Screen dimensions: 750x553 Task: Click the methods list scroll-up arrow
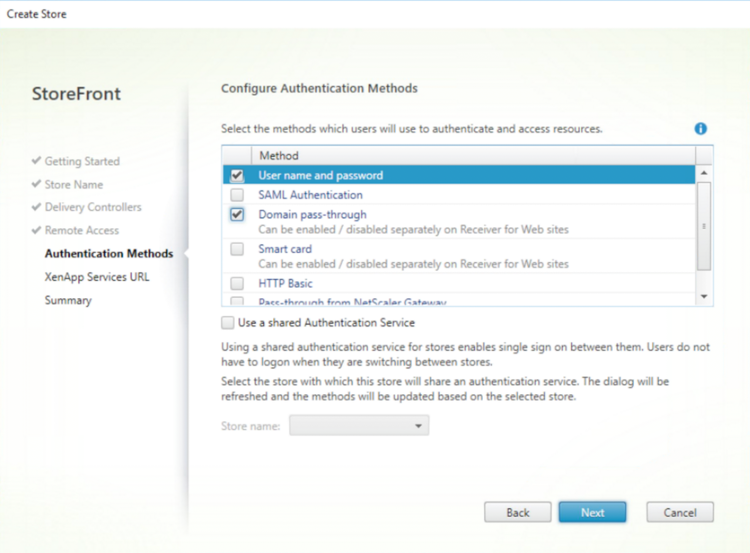click(704, 173)
